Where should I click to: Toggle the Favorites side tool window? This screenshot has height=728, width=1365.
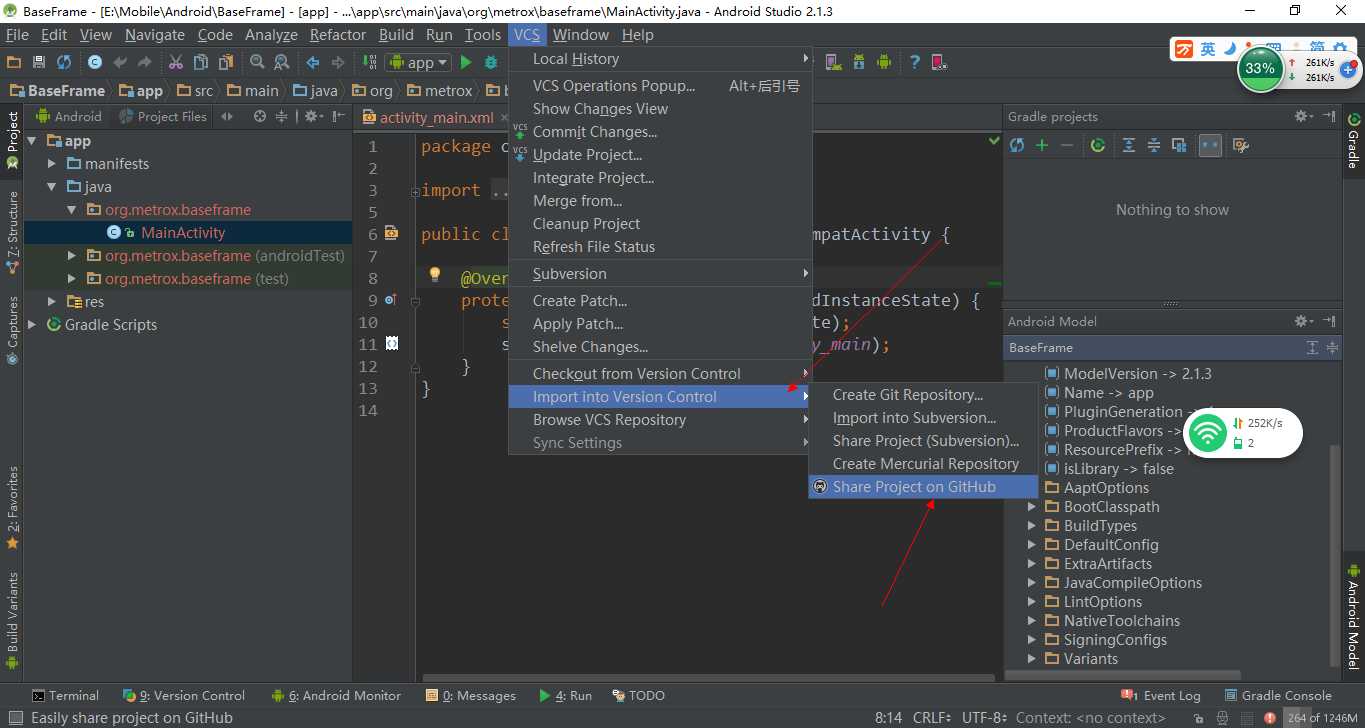click(12, 508)
